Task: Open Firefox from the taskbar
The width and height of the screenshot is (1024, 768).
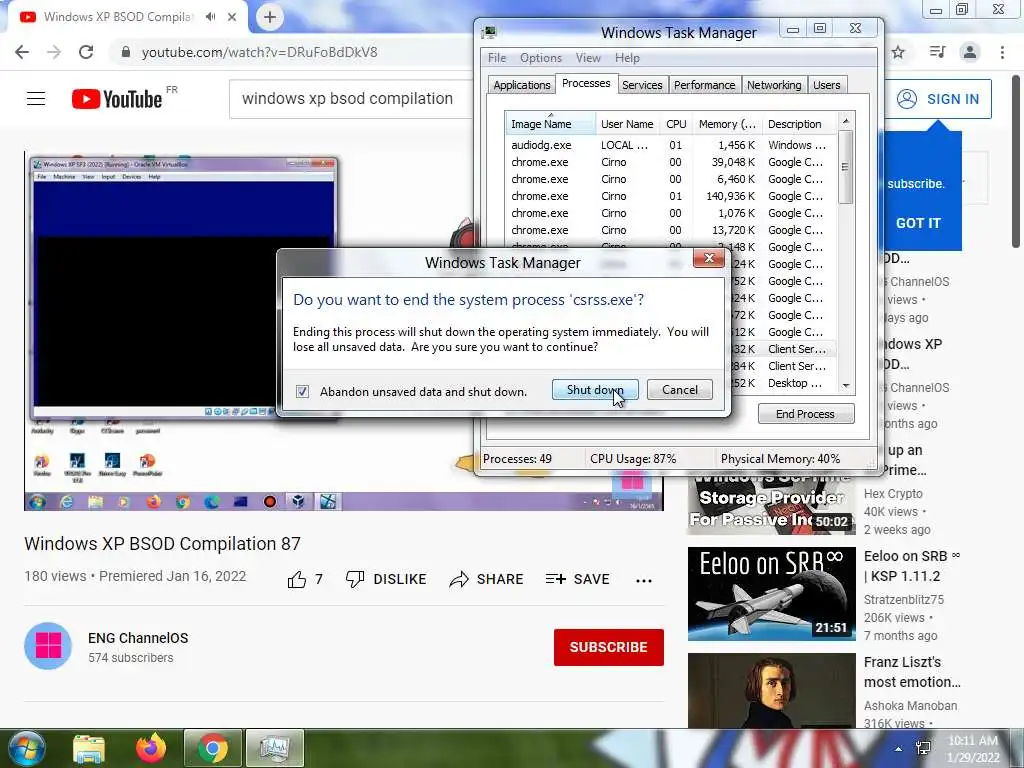Action: (151, 748)
